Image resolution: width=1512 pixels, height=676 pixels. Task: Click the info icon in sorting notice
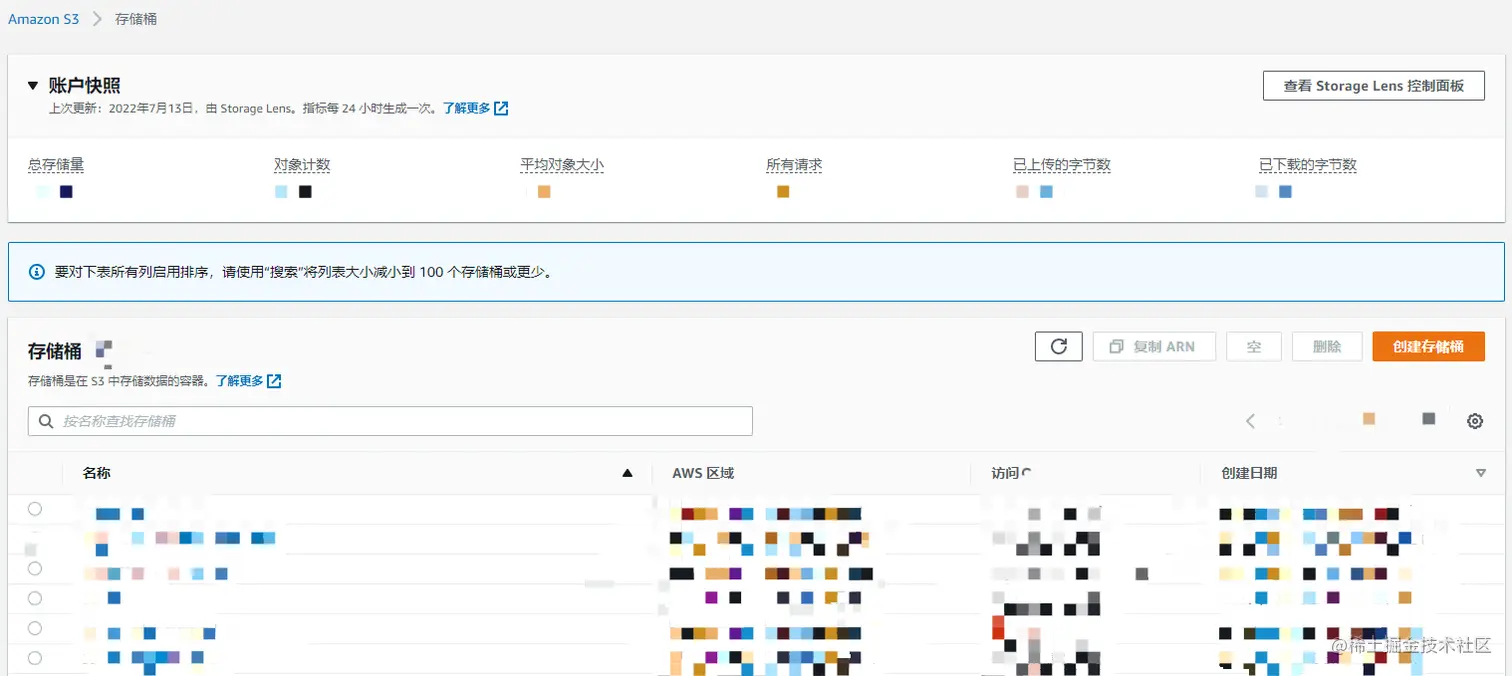[37, 271]
